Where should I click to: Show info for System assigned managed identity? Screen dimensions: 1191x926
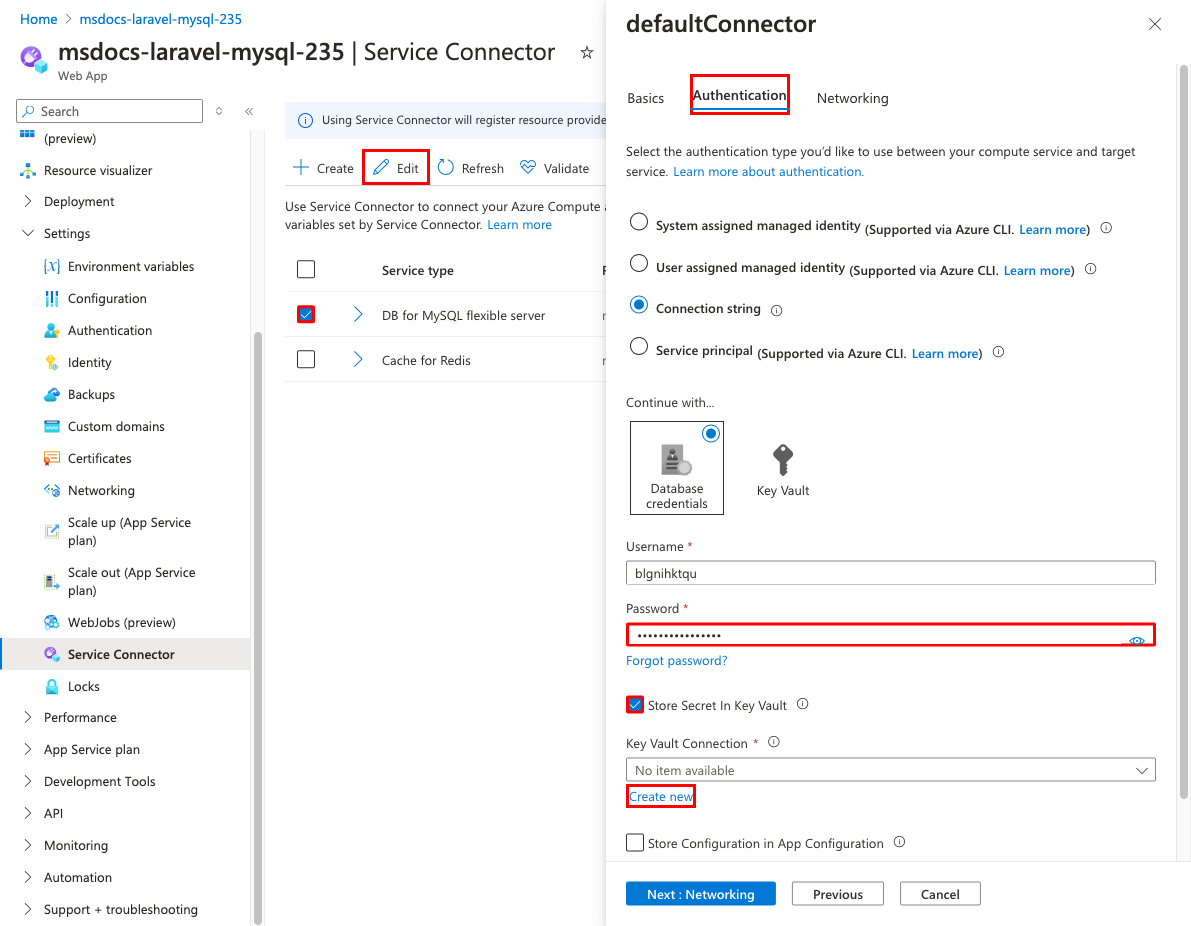pyautogui.click(x=1106, y=228)
